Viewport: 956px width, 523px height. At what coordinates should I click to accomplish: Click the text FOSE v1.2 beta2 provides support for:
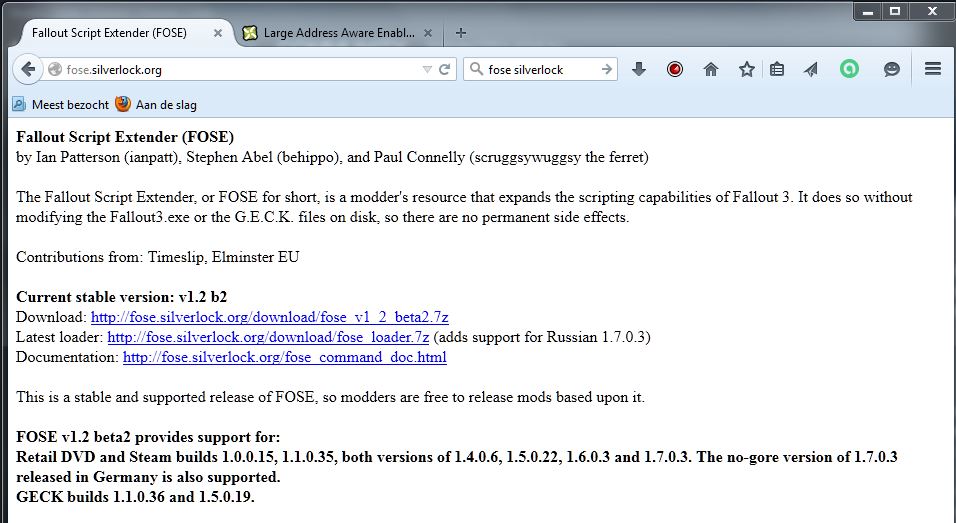[148, 437]
